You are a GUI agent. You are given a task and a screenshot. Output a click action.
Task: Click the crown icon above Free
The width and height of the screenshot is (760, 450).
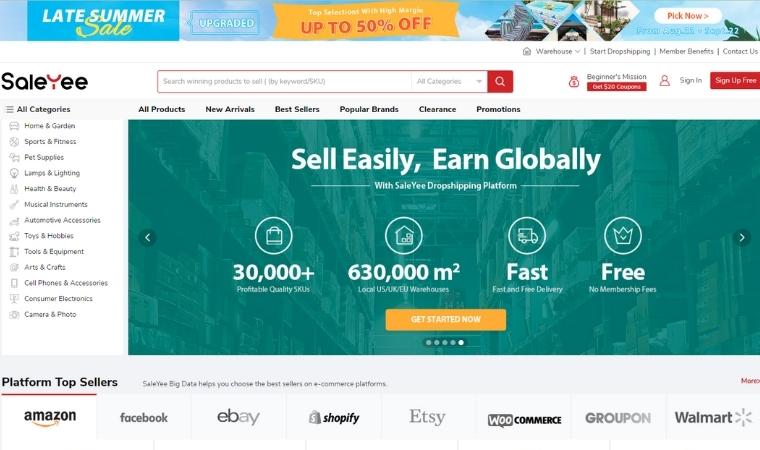pos(623,236)
